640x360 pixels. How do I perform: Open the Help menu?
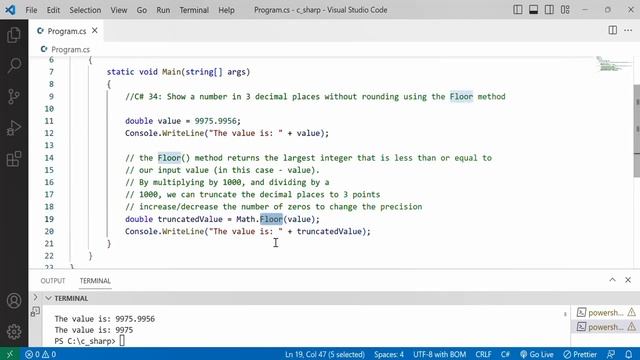[226, 10]
